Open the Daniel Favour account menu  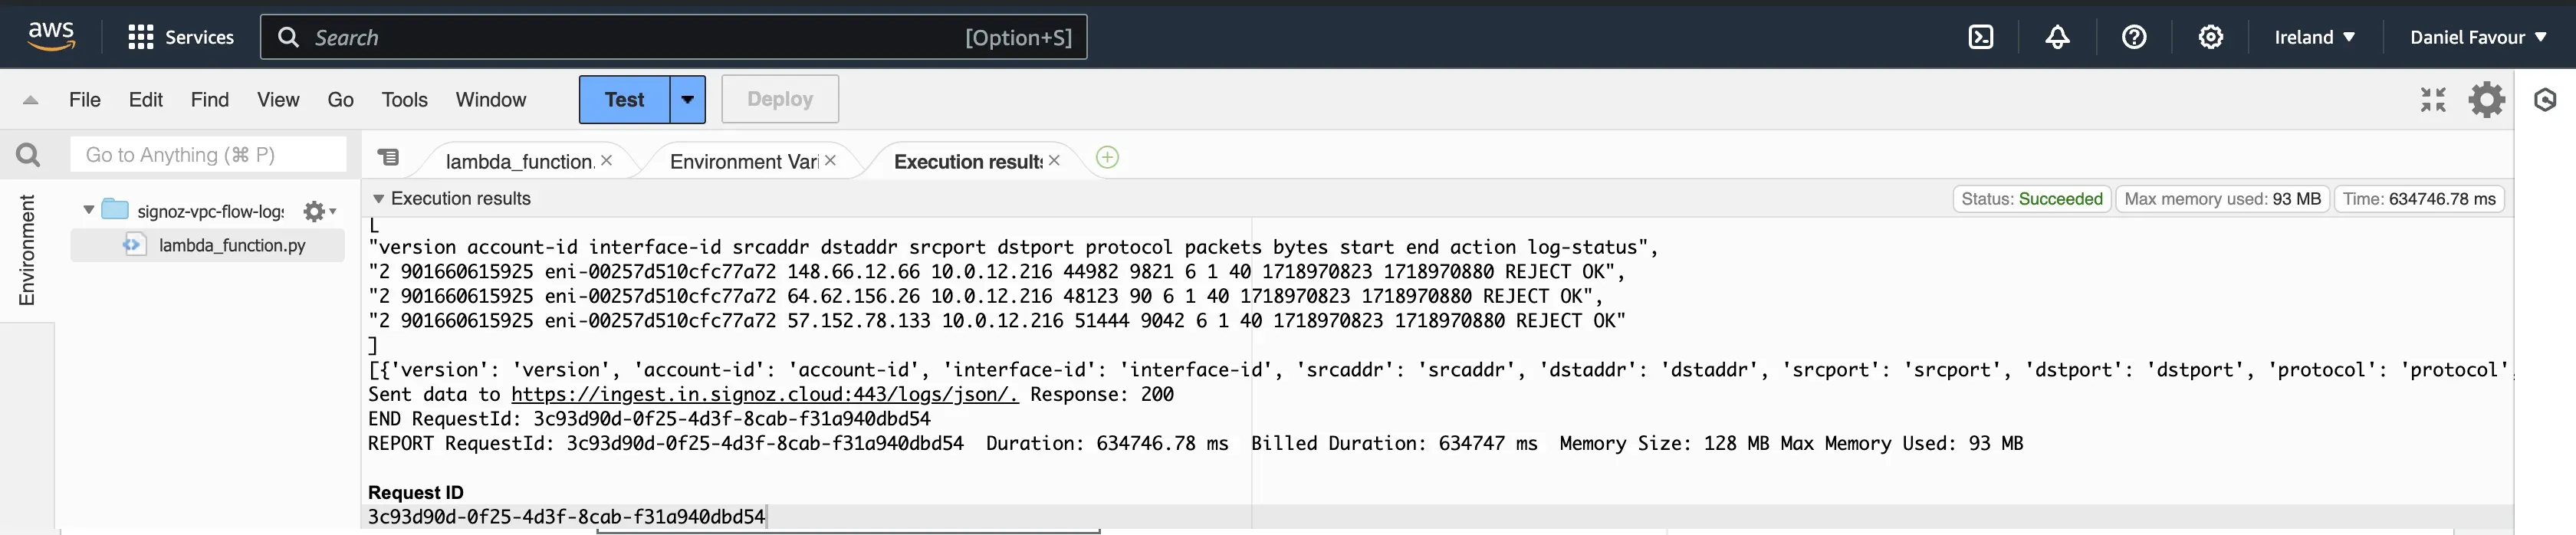(2477, 37)
